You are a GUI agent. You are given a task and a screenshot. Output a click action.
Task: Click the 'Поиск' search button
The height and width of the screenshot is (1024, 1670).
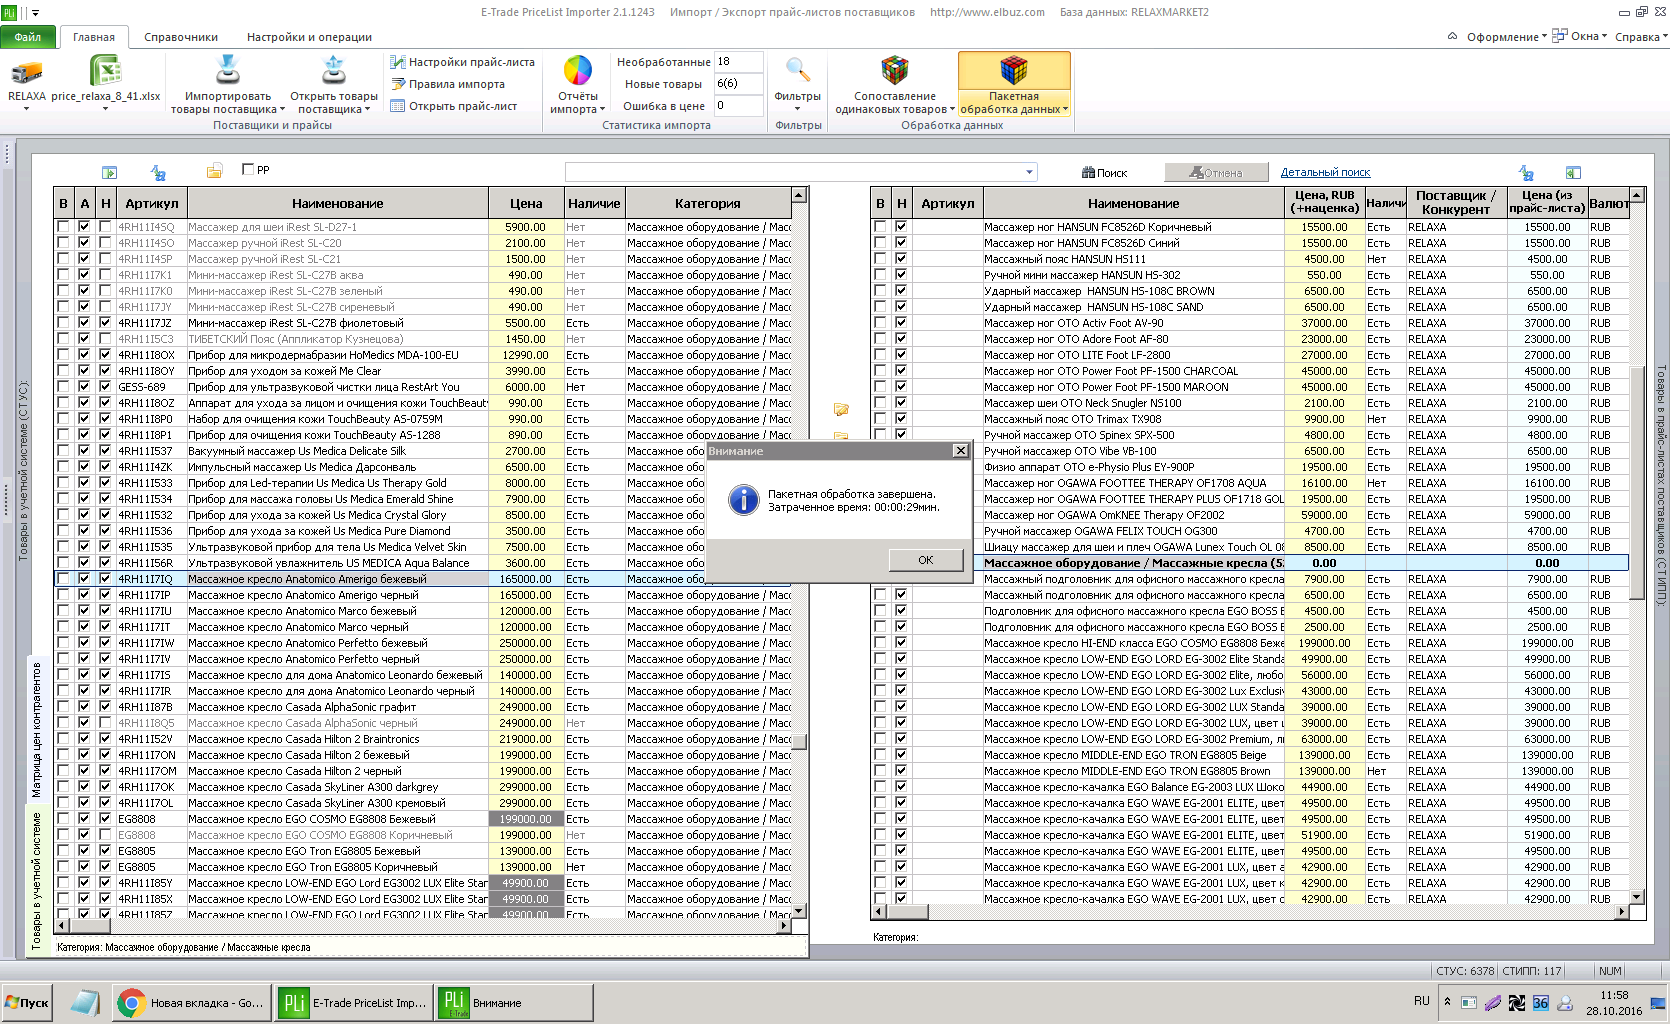pyautogui.click(x=1104, y=173)
